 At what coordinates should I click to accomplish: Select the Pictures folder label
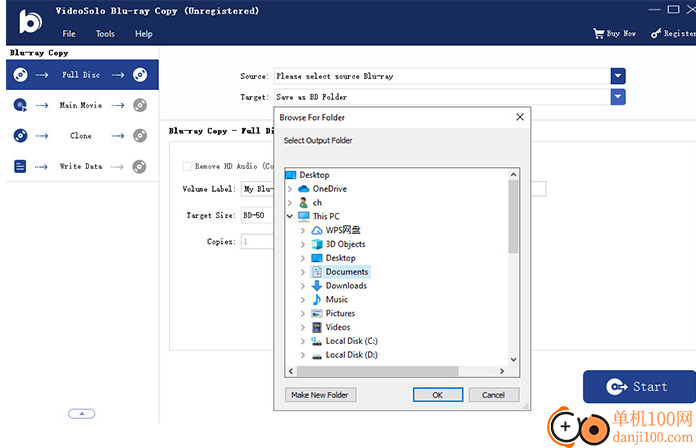pos(340,313)
